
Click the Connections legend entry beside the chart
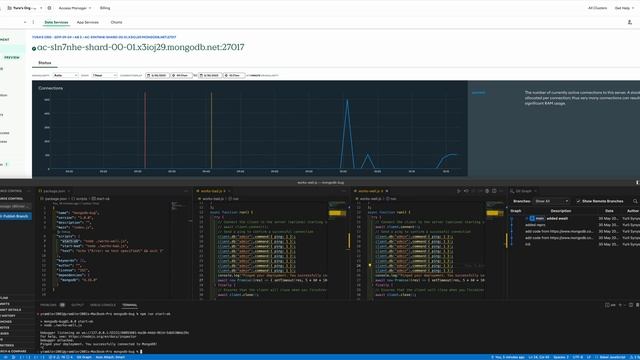tap(478, 93)
